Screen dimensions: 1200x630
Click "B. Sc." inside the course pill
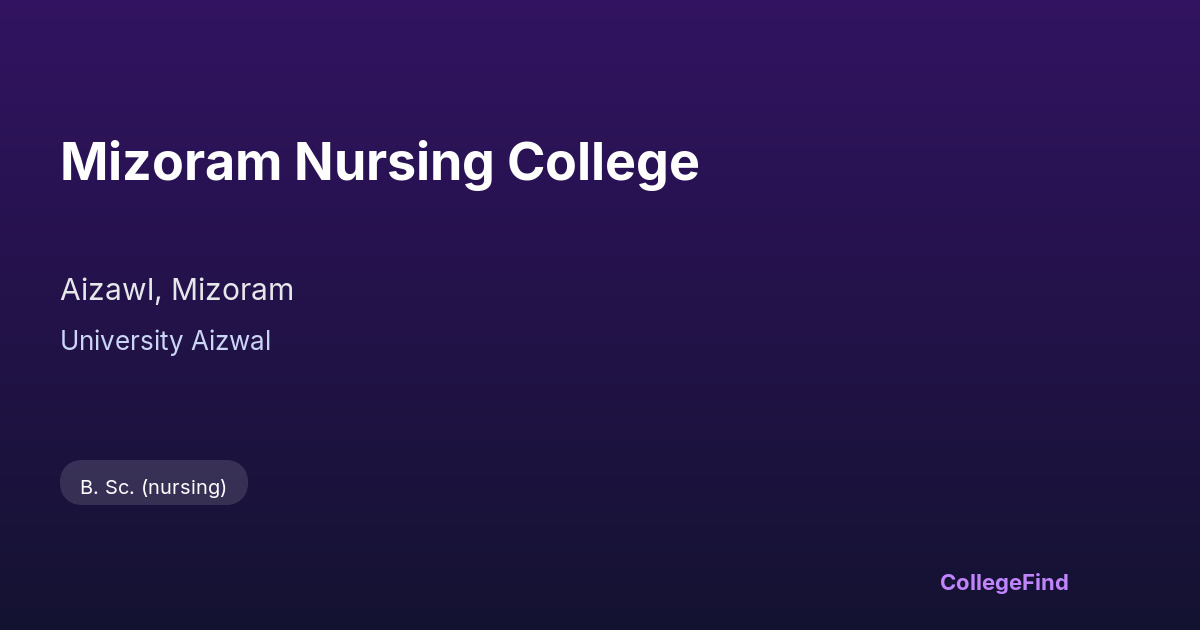(107, 487)
